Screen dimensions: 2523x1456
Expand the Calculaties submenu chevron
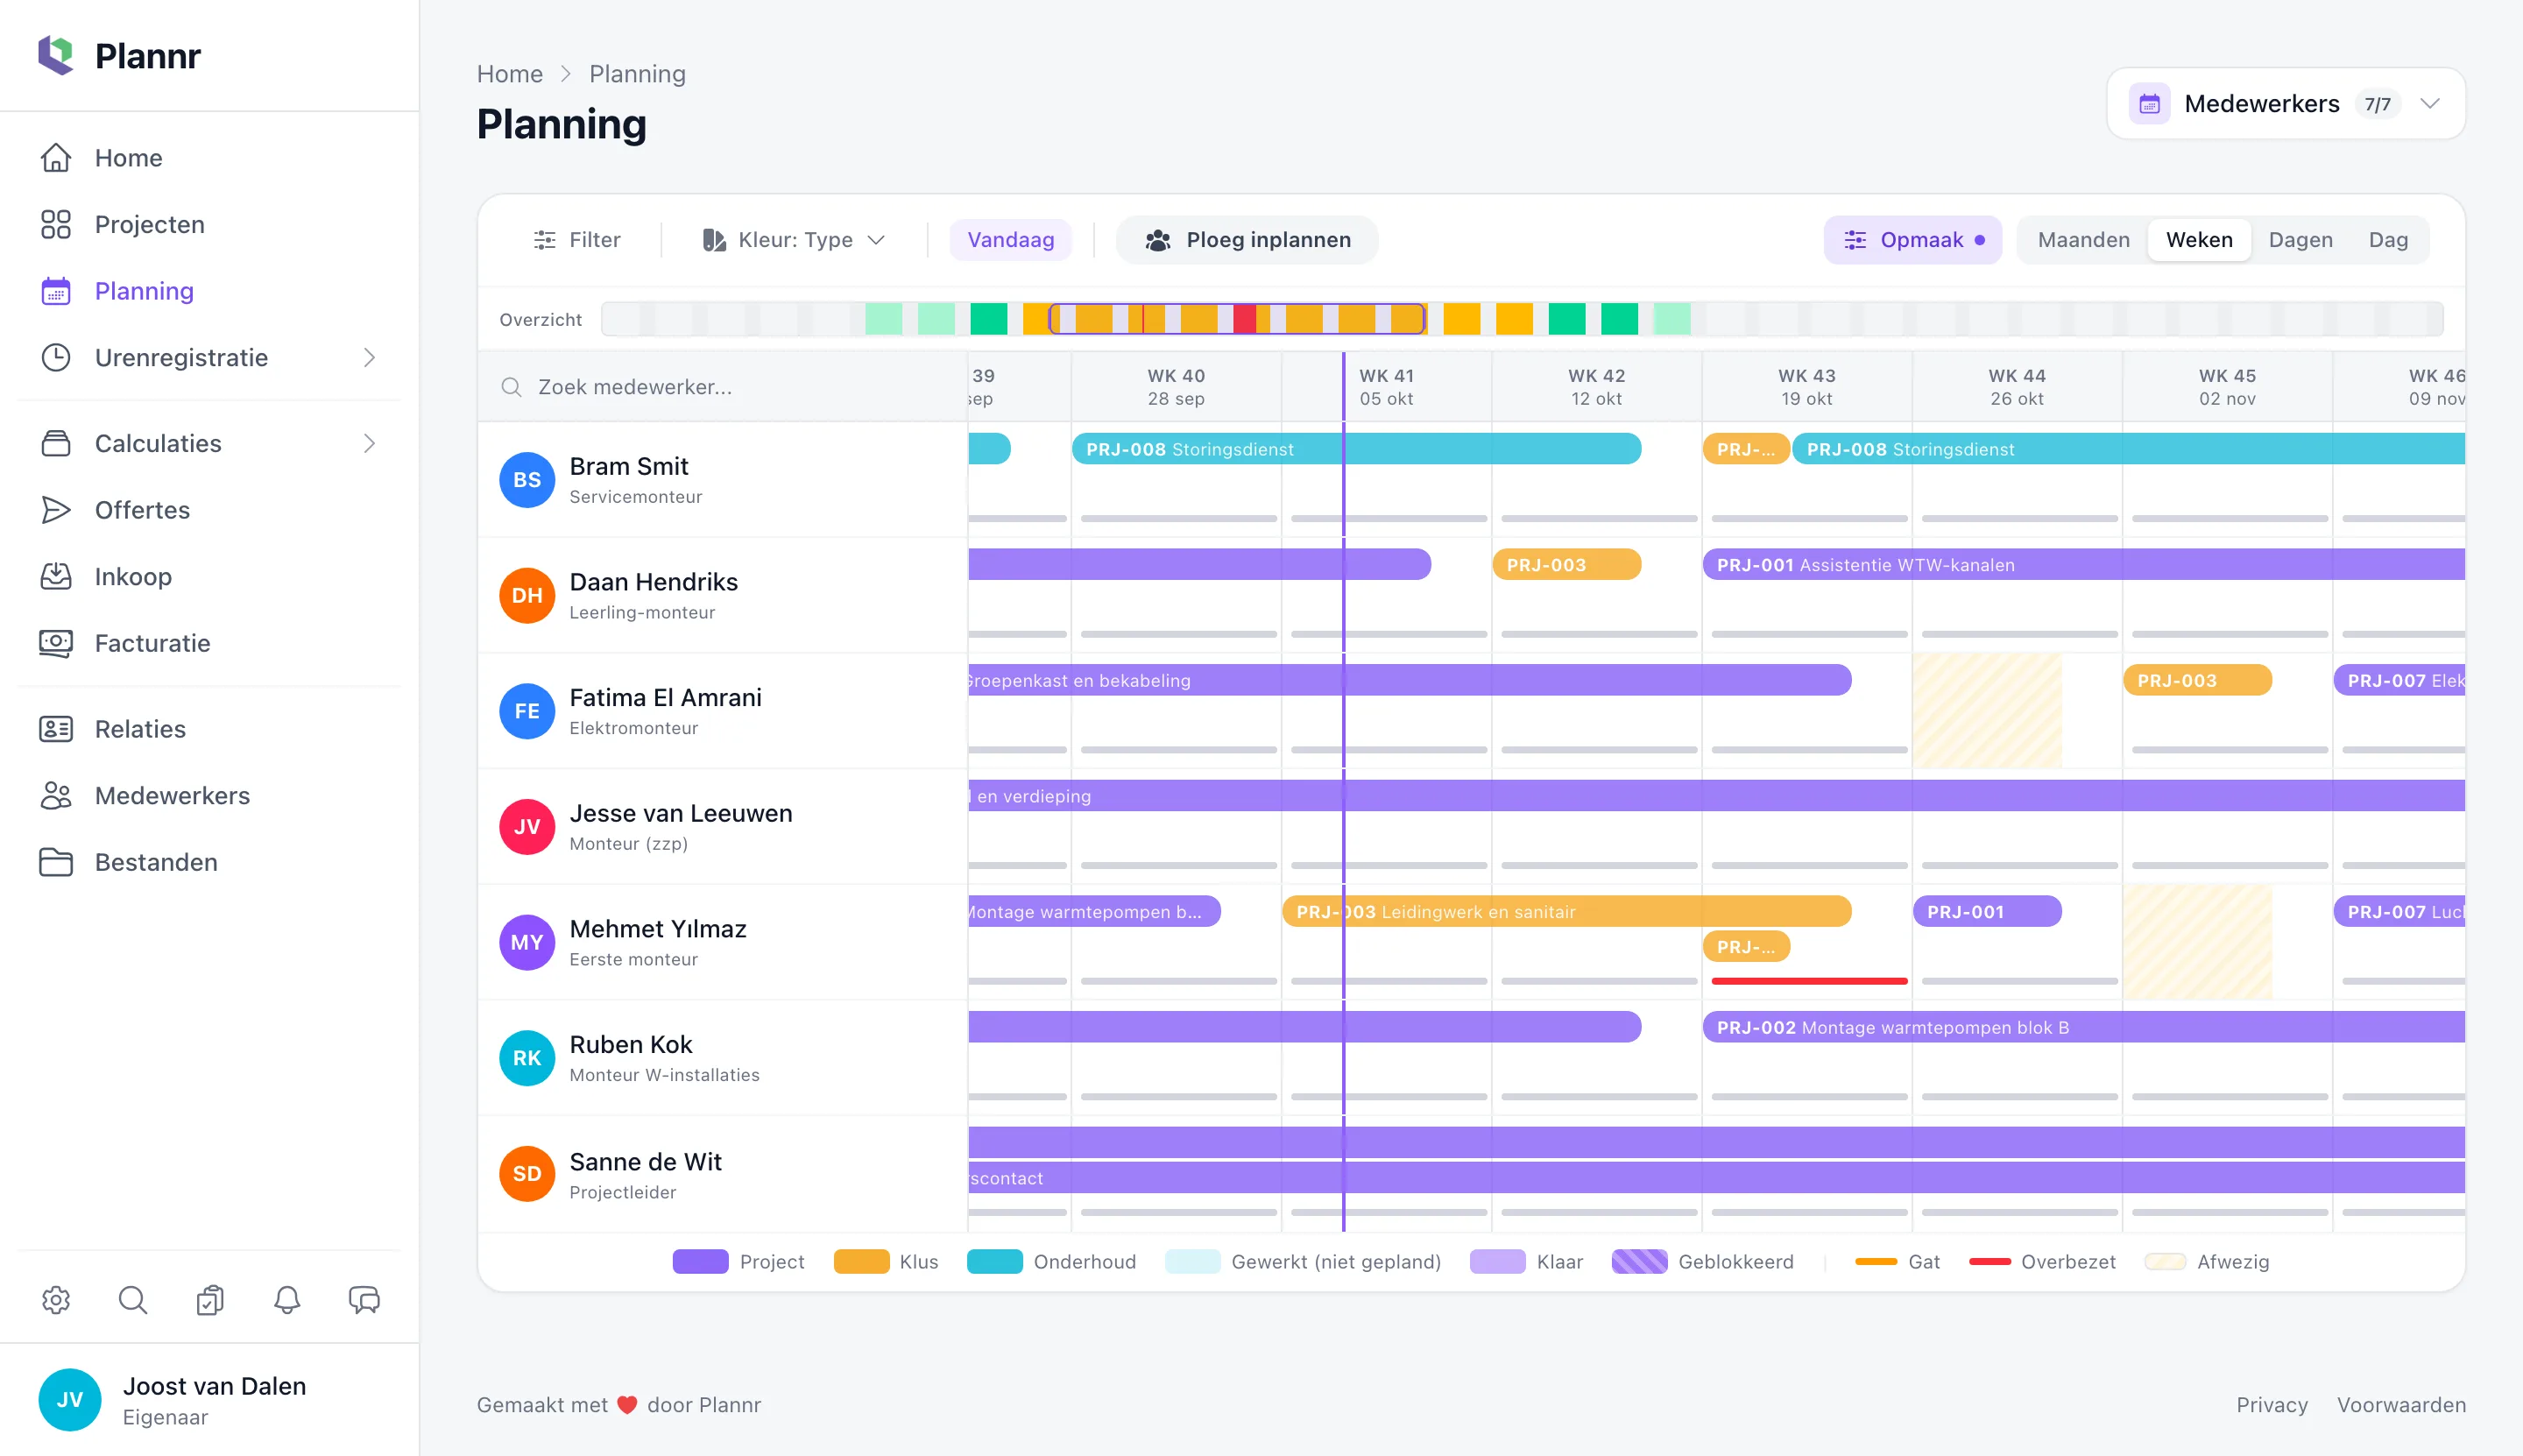click(370, 443)
